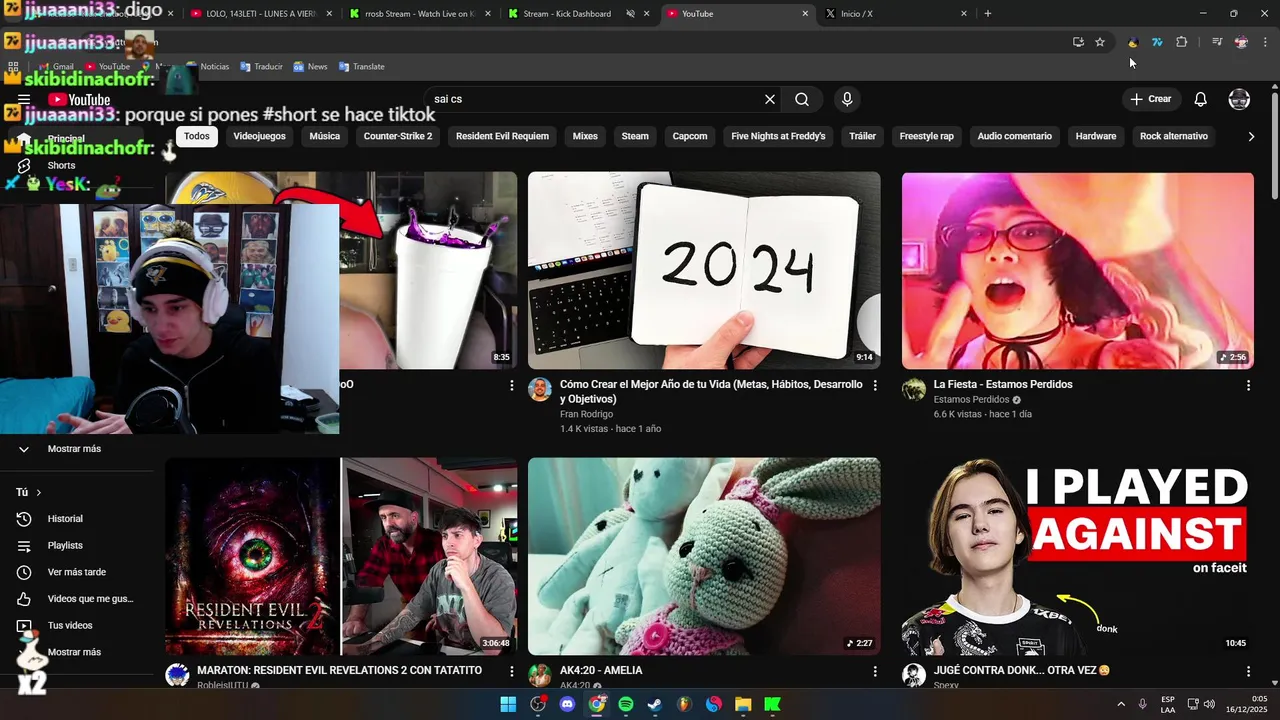Open Shorts in the sidebar
This screenshot has width=1280, height=720.
pyautogui.click(x=61, y=165)
